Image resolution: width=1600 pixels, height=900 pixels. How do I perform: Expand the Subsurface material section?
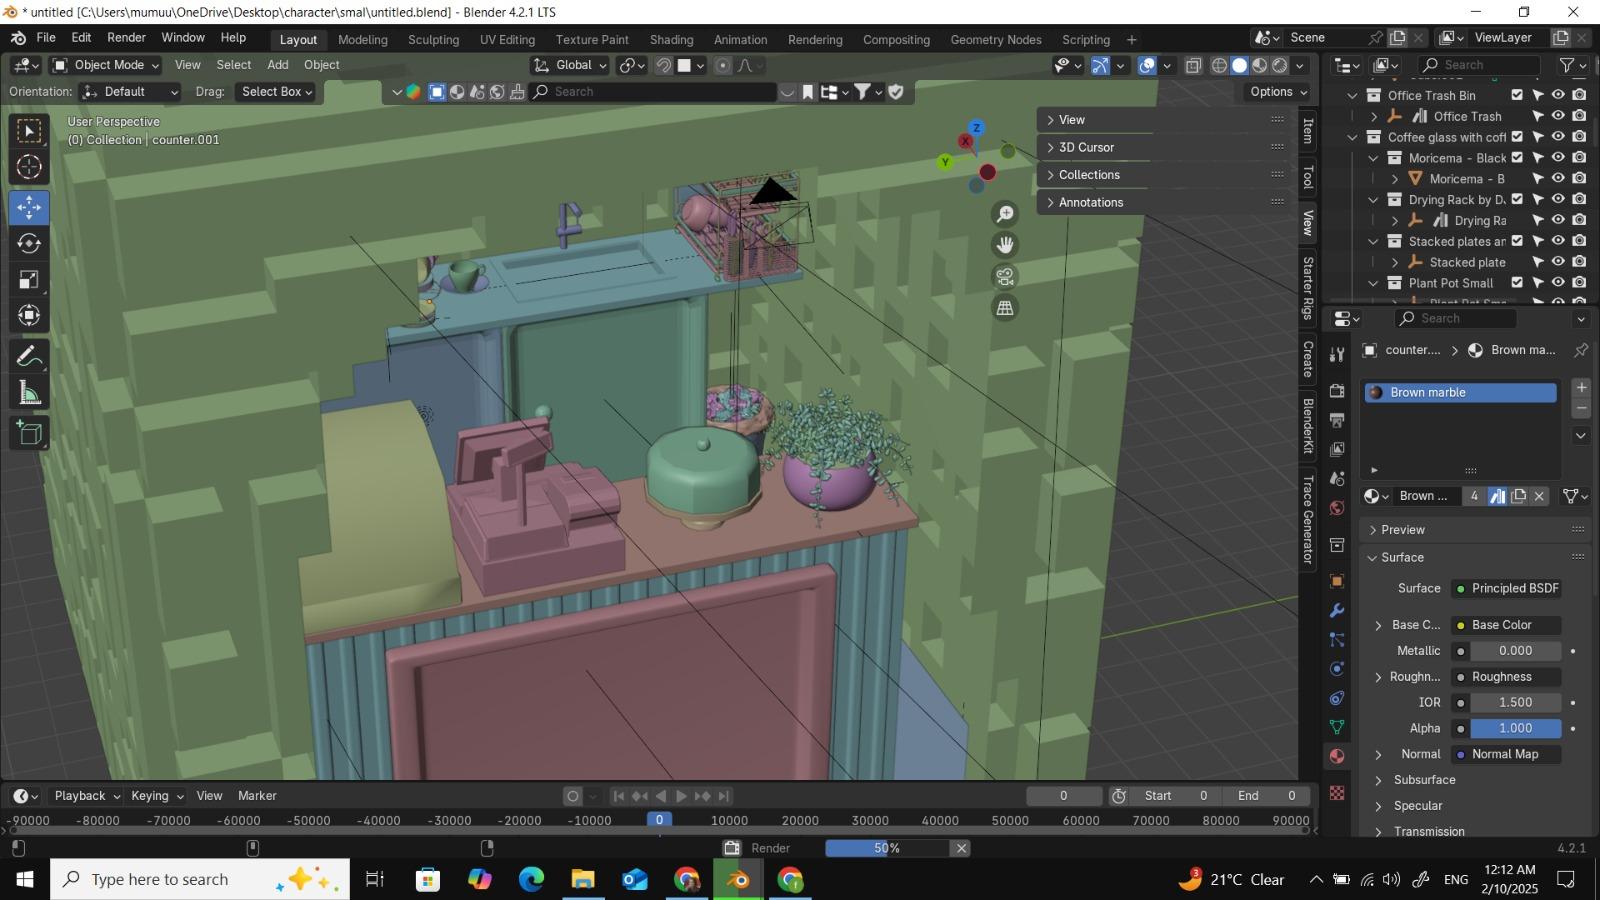coord(1425,780)
